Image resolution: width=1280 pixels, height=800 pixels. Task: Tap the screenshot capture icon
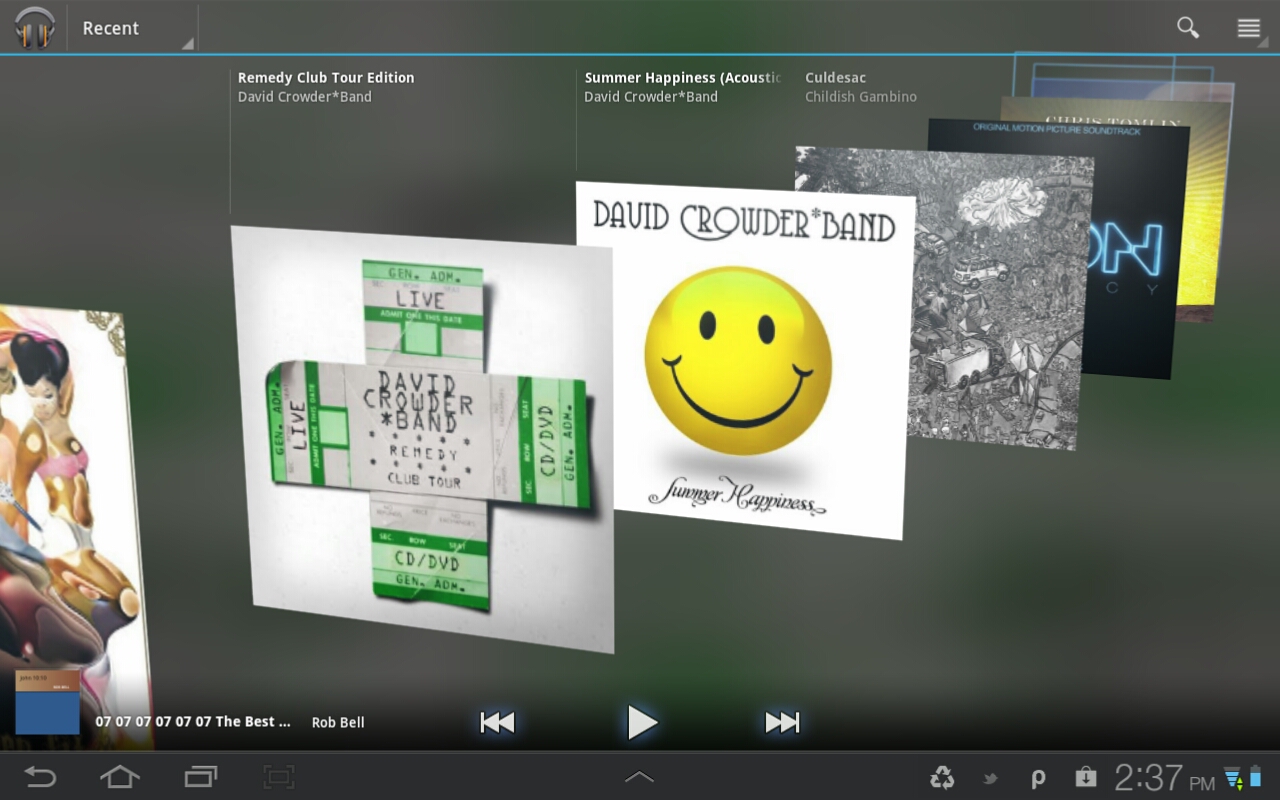point(279,776)
